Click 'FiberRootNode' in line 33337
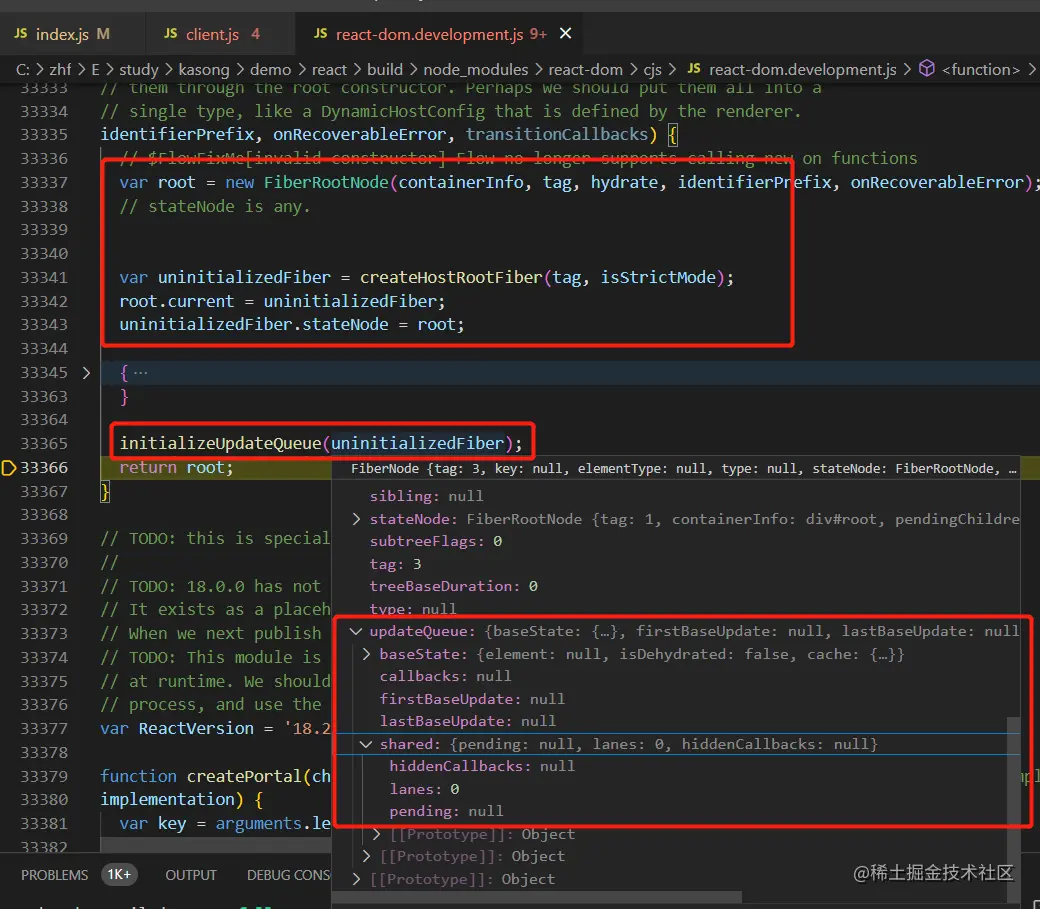This screenshot has width=1040, height=909. pos(326,182)
